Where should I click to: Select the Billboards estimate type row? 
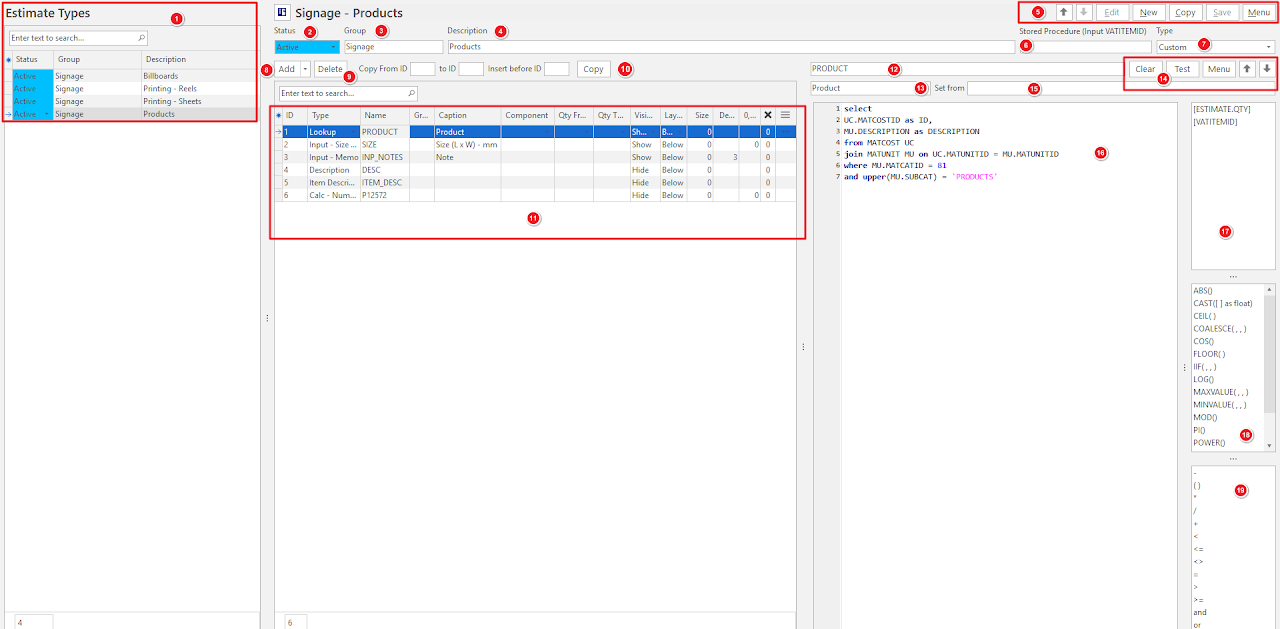tap(130, 76)
